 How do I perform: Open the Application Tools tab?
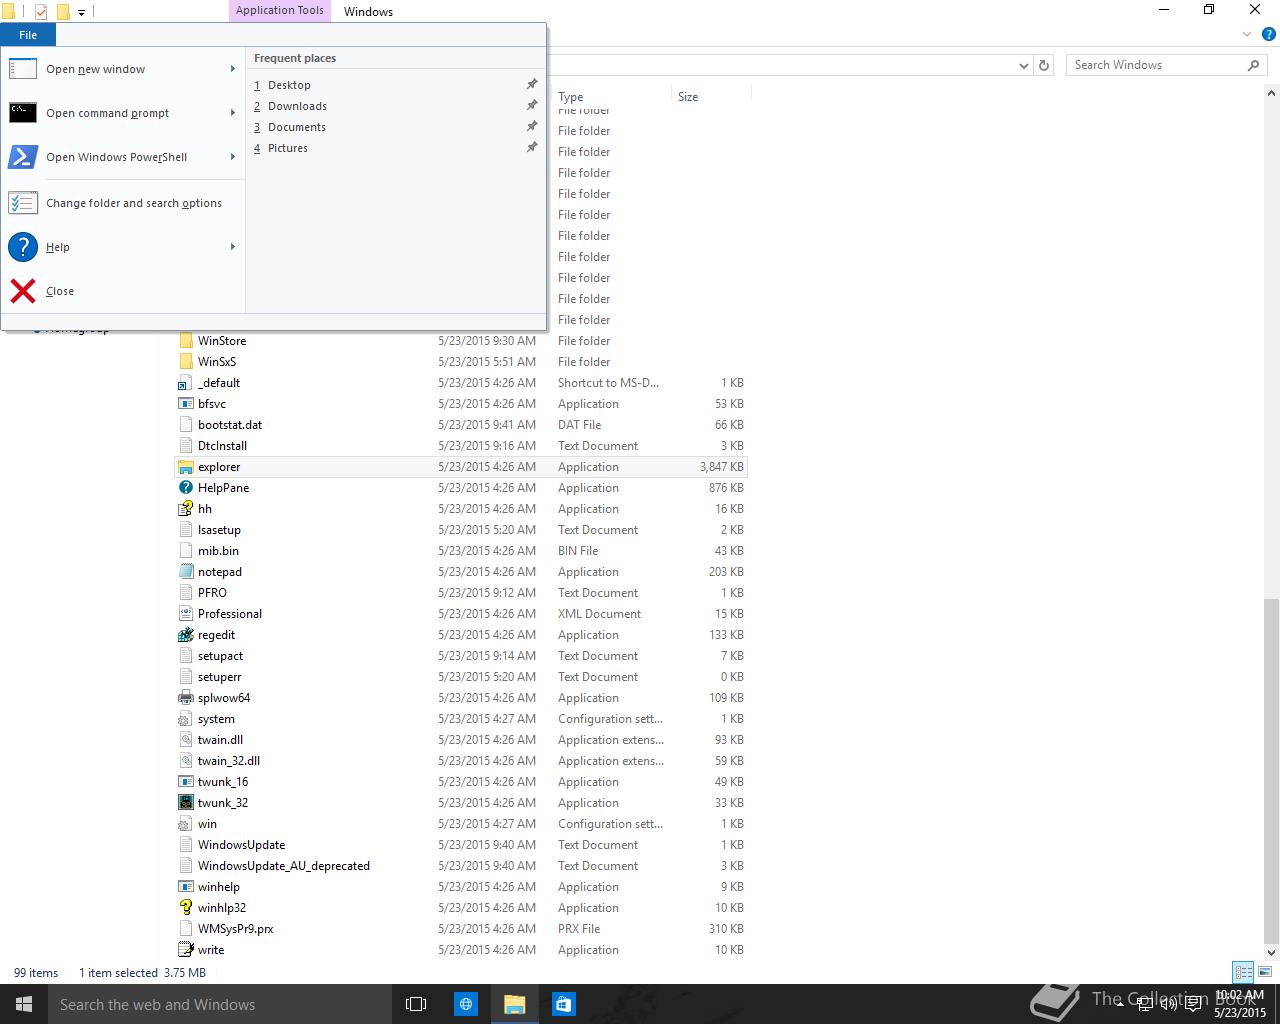coord(280,11)
